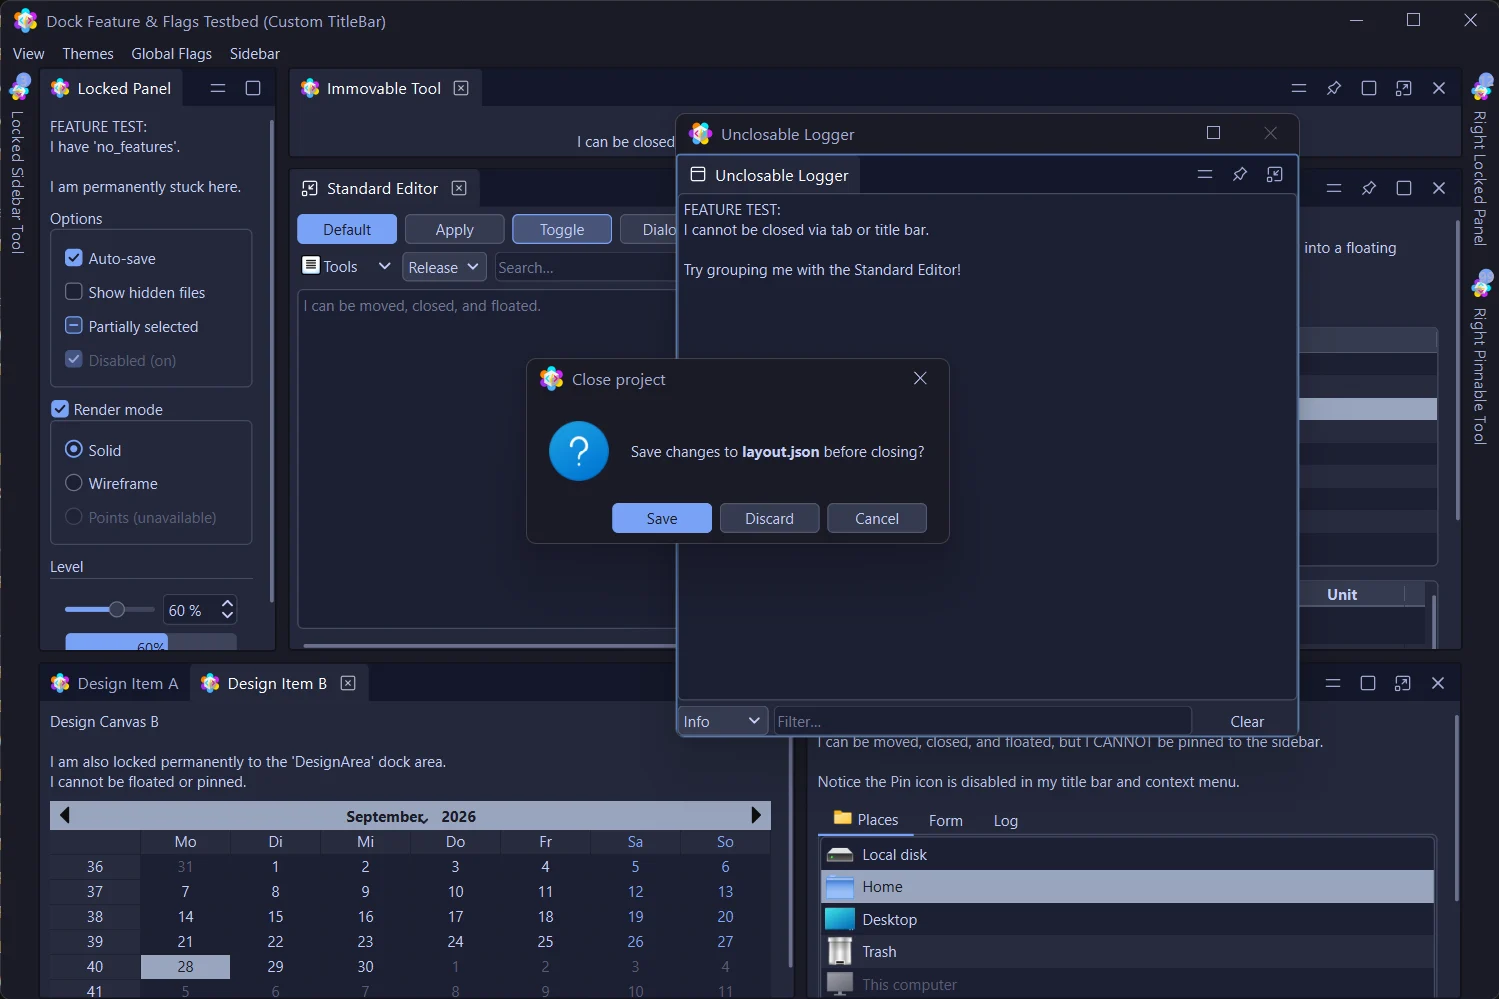Go to the next calendar month arrow

point(756,815)
